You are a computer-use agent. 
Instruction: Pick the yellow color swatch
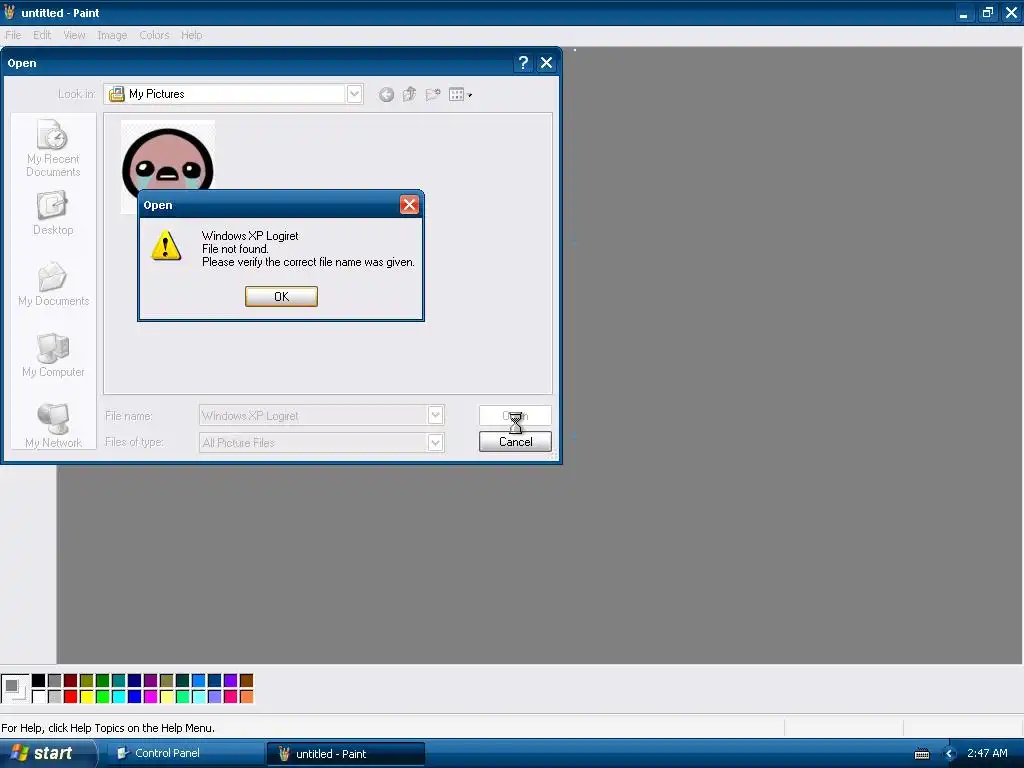pyautogui.click(x=86, y=697)
